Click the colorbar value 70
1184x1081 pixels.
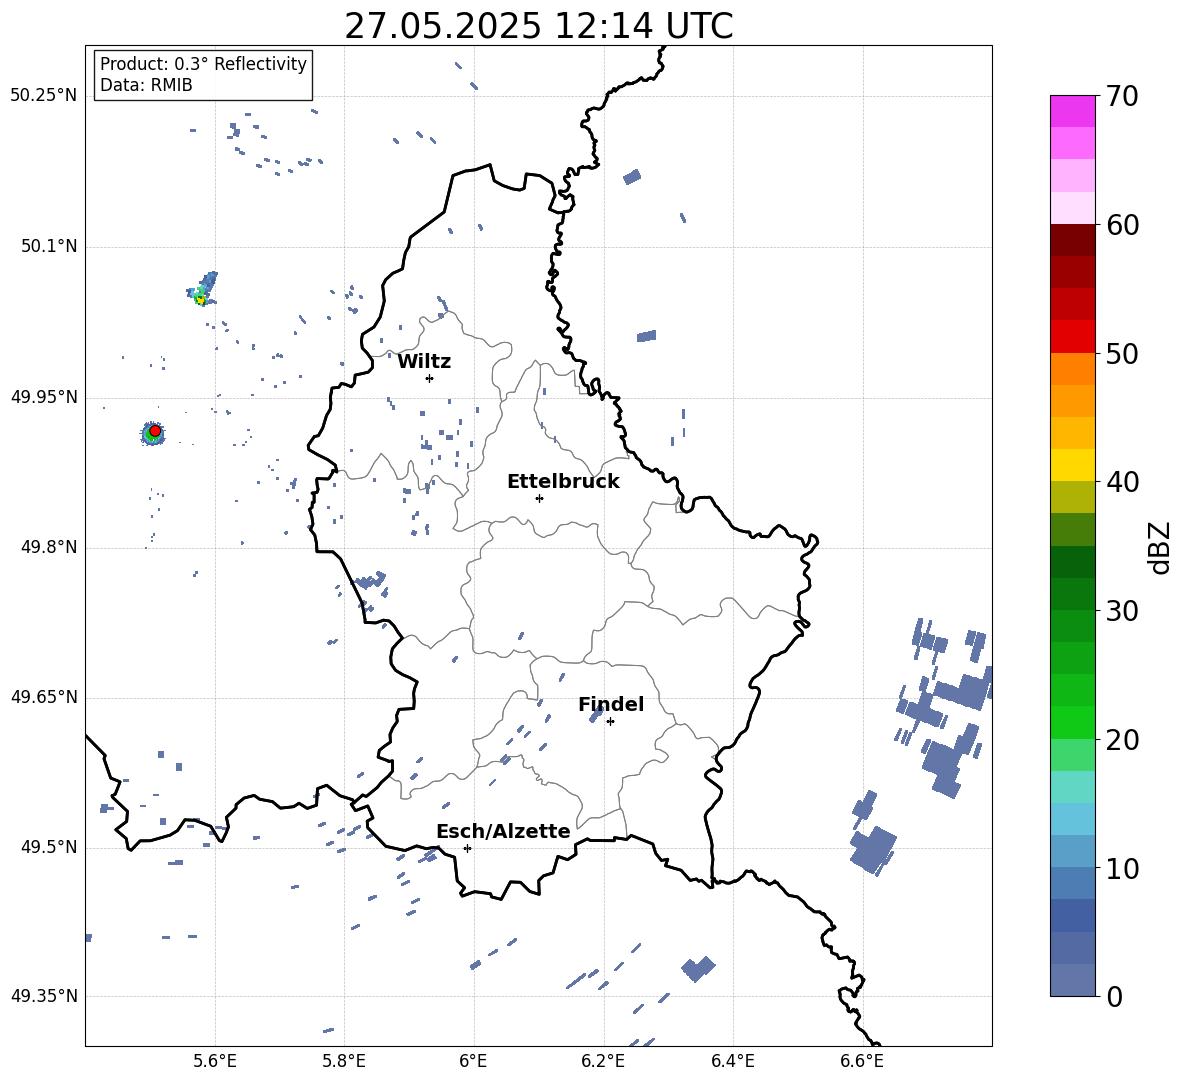click(x=1123, y=97)
